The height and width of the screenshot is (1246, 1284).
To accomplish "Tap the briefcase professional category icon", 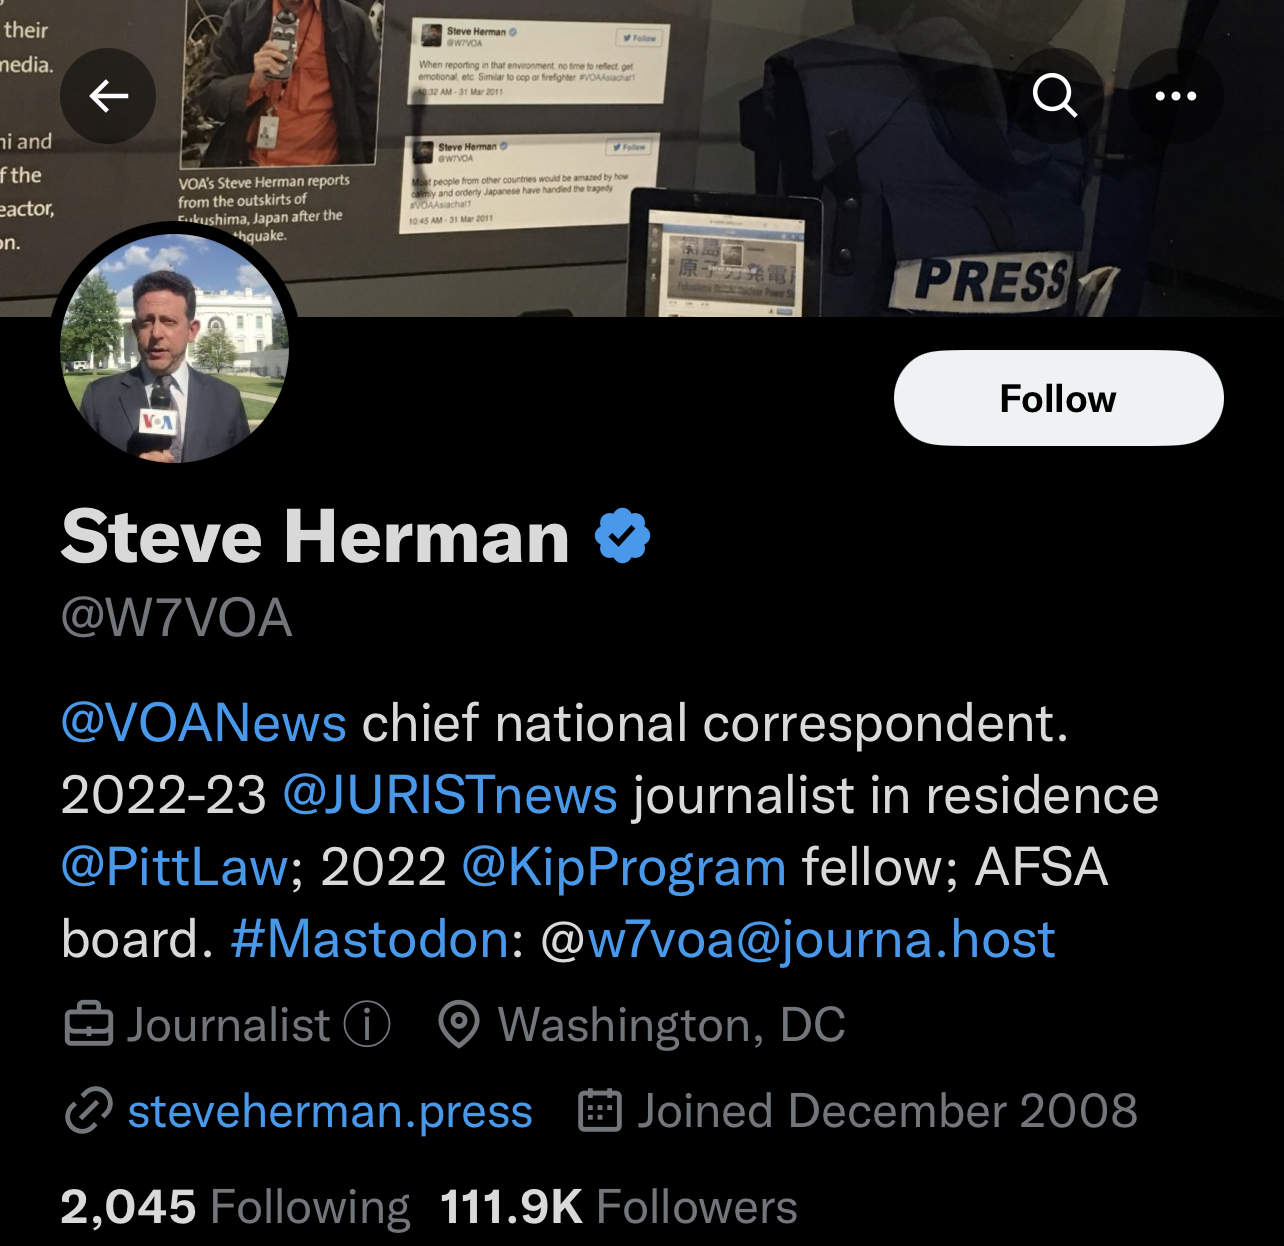I will (89, 1025).
